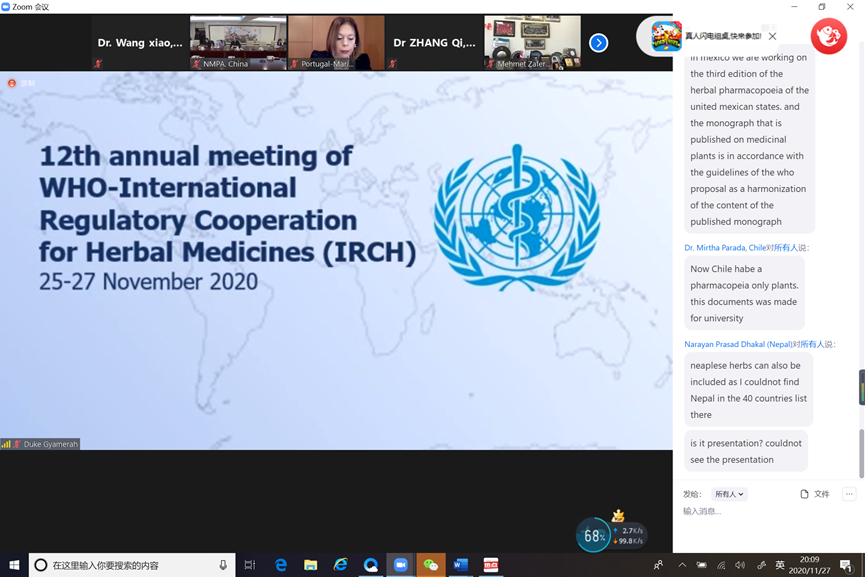Click the 68% memory usage floating widget
Image resolution: width=865 pixels, height=577 pixels.
click(594, 535)
